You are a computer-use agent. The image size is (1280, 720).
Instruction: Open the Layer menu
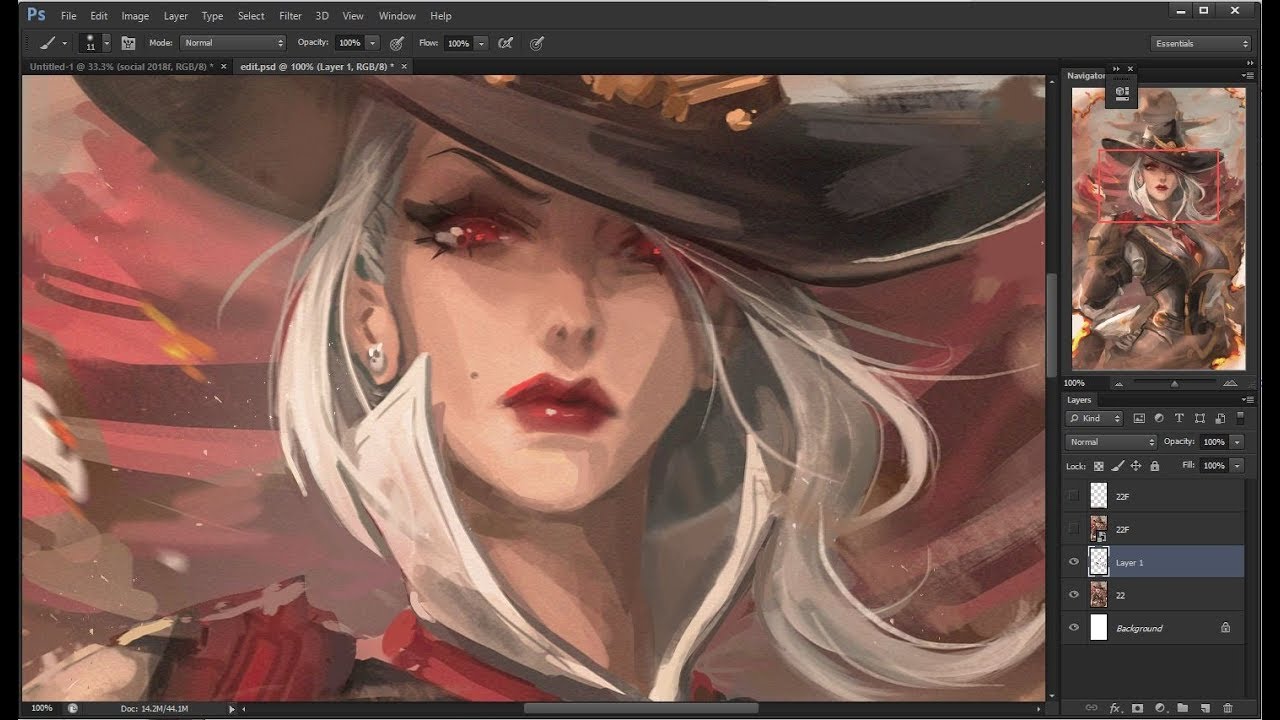click(x=176, y=16)
